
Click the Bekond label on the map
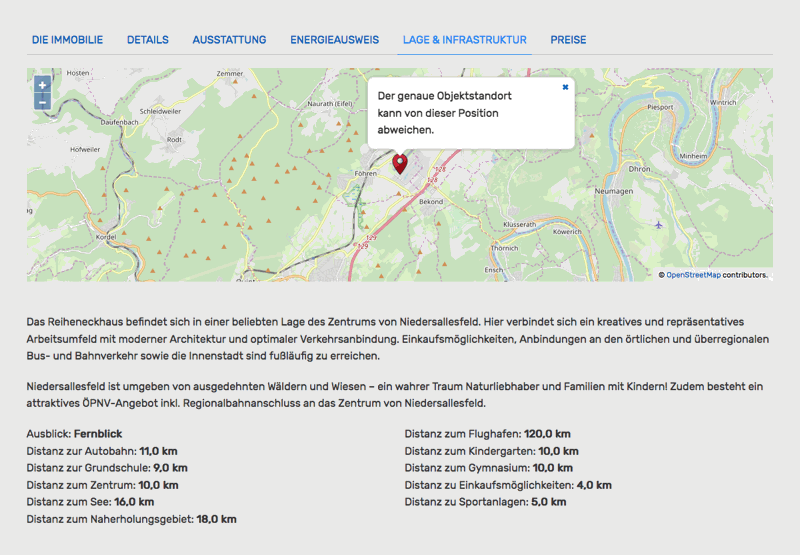click(x=431, y=201)
